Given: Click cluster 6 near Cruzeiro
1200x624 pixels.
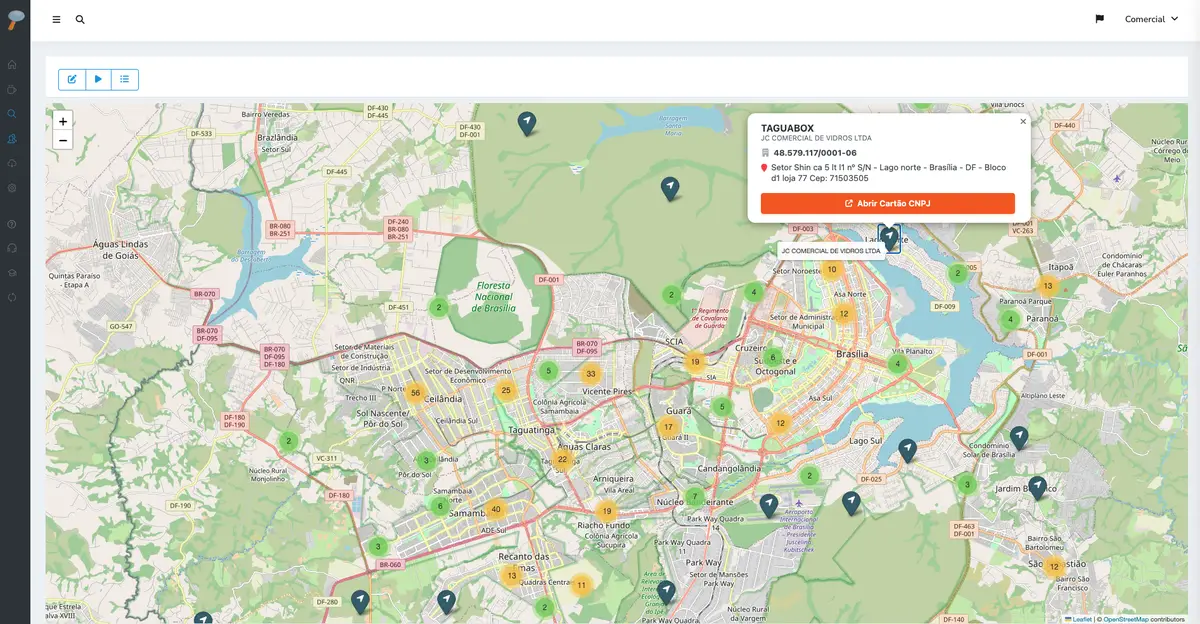Looking at the screenshot, I should (771, 357).
